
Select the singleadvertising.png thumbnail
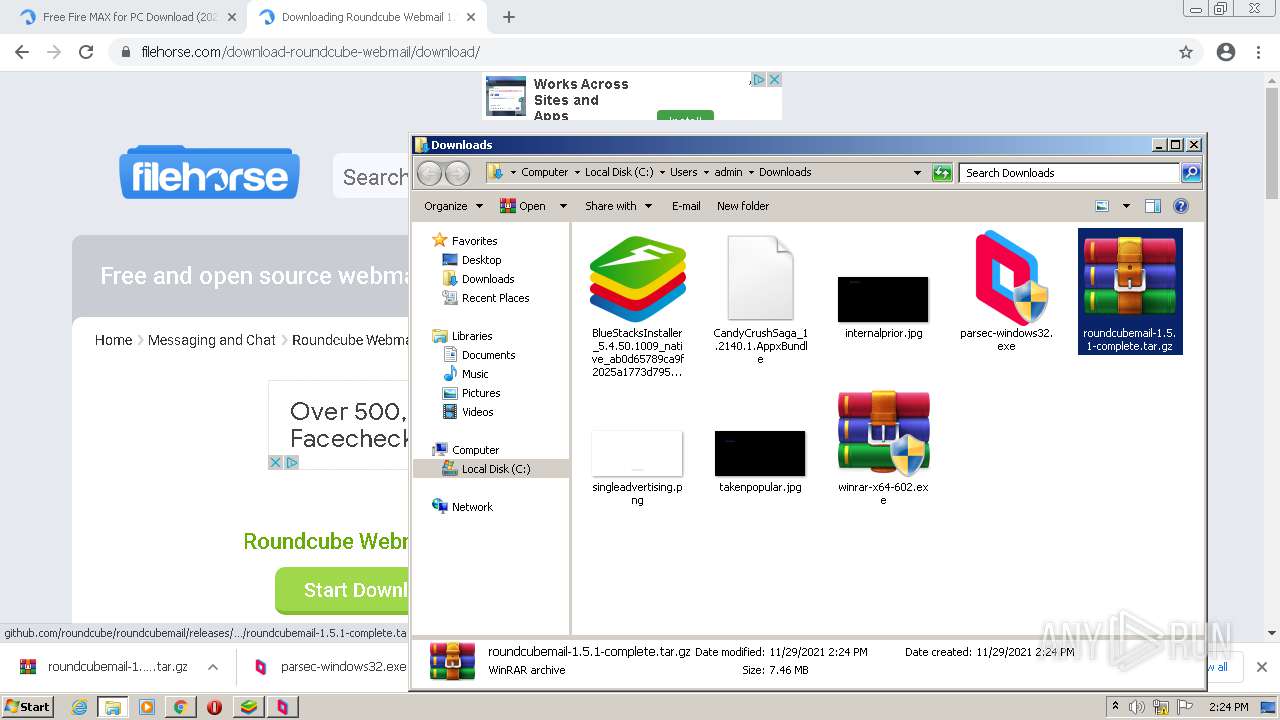(x=637, y=454)
